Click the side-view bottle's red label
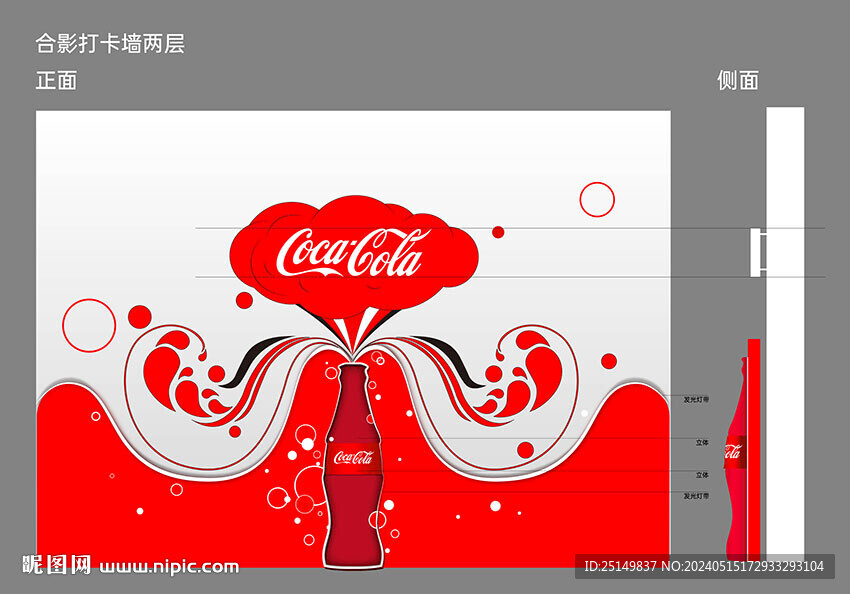Screen dimensions: 850x594 pyautogui.click(x=735, y=451)
